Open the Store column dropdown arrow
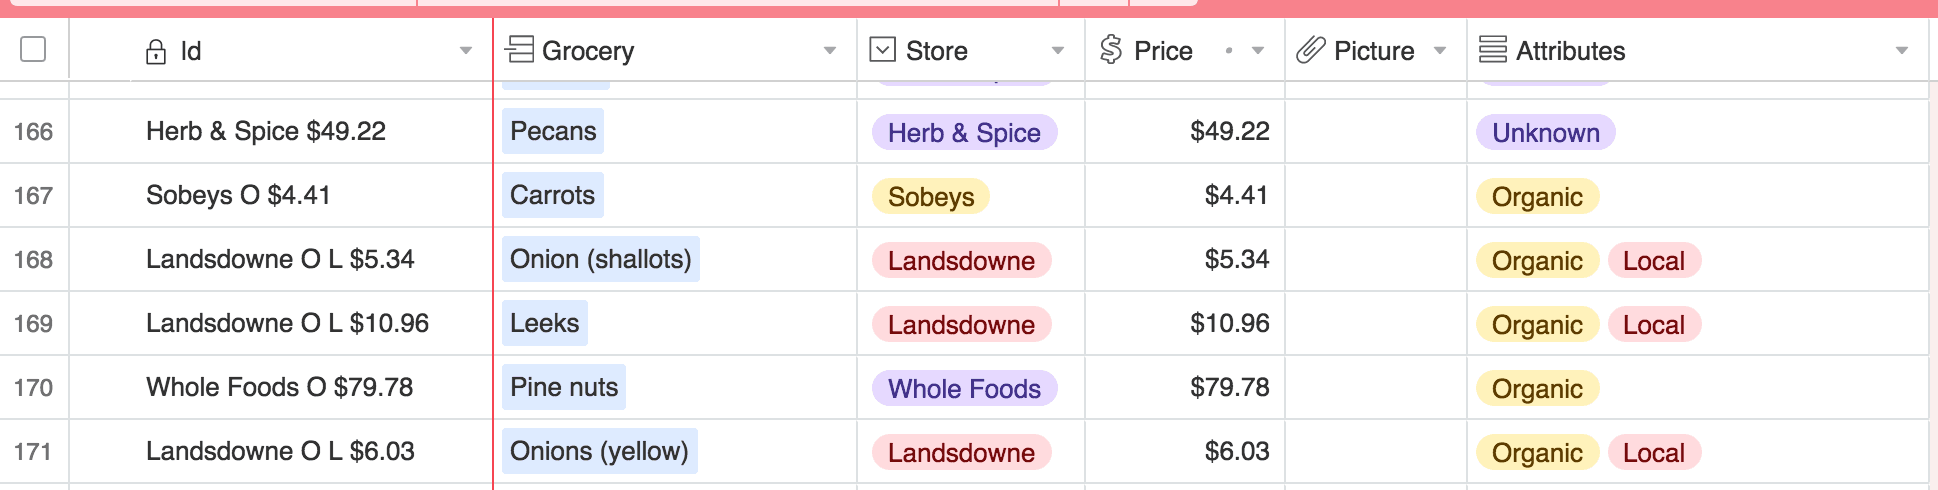Screen dimensions: 1938x490 tap(1058, 51)
